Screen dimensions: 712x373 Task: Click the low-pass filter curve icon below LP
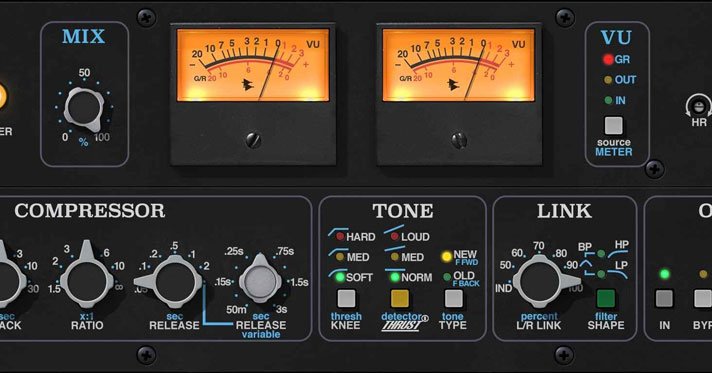[x=618, y=274]
